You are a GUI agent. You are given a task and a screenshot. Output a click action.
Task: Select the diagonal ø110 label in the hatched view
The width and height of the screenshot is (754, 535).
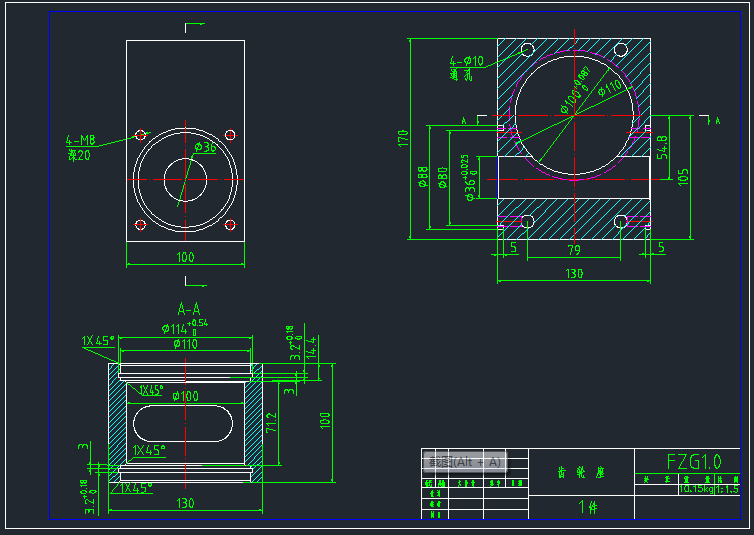tap(609, 88)
